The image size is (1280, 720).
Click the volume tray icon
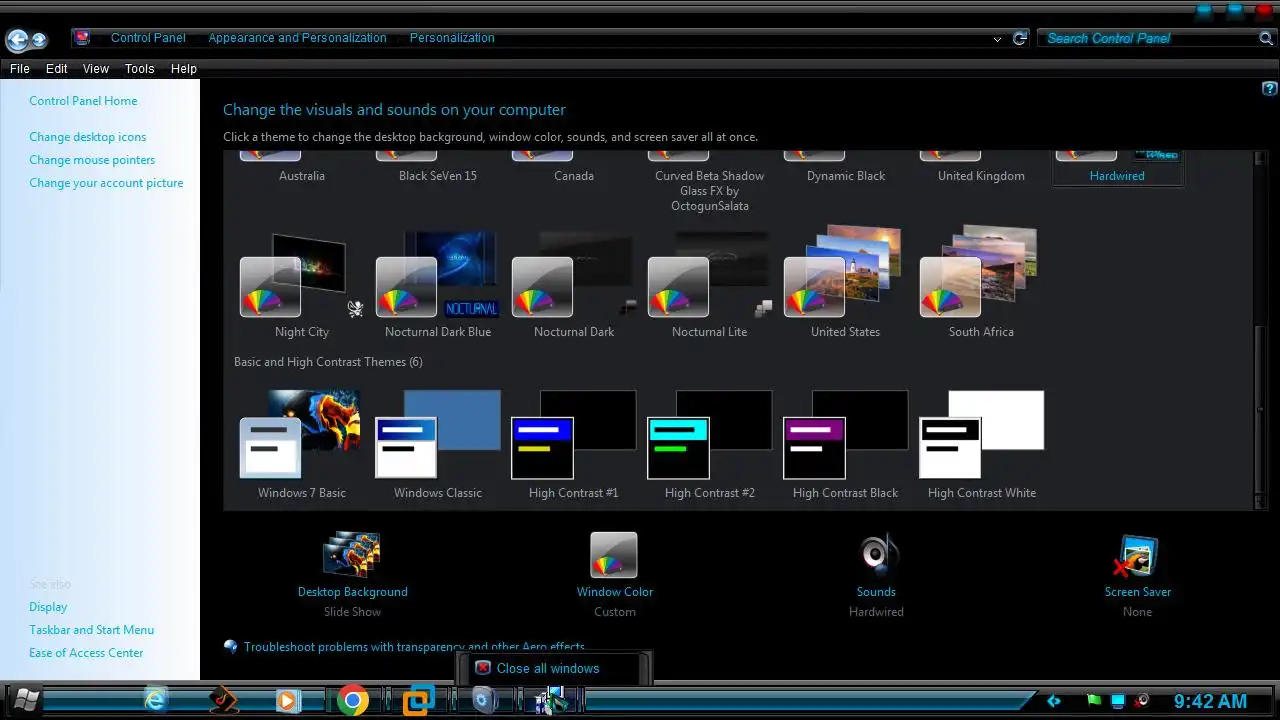(1141, 701)
